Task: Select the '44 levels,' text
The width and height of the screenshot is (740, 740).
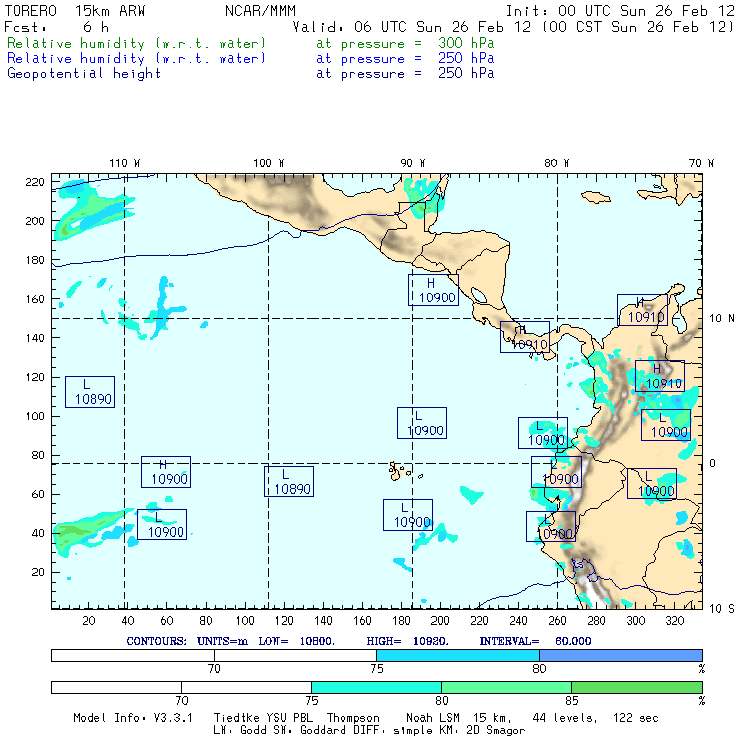Action: point(565,718)
